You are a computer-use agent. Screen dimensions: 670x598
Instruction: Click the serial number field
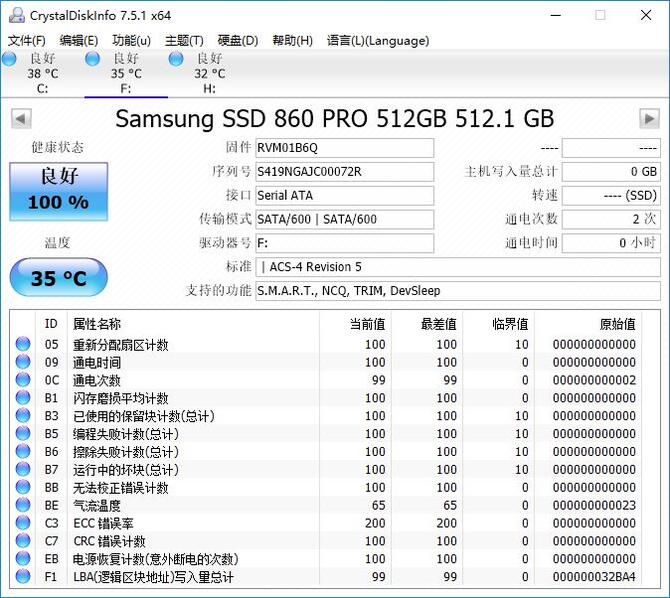(x=344, y=171)
